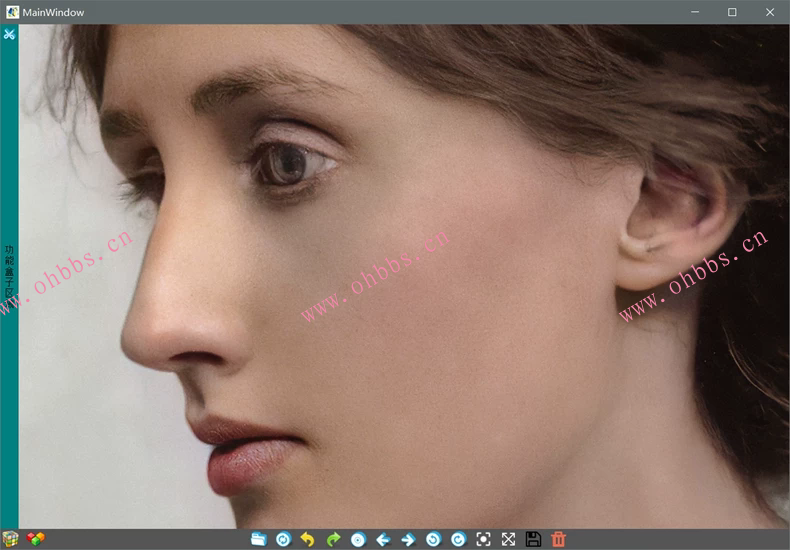Click the scissors icon in the sidebar

click(x=9, y=35)
